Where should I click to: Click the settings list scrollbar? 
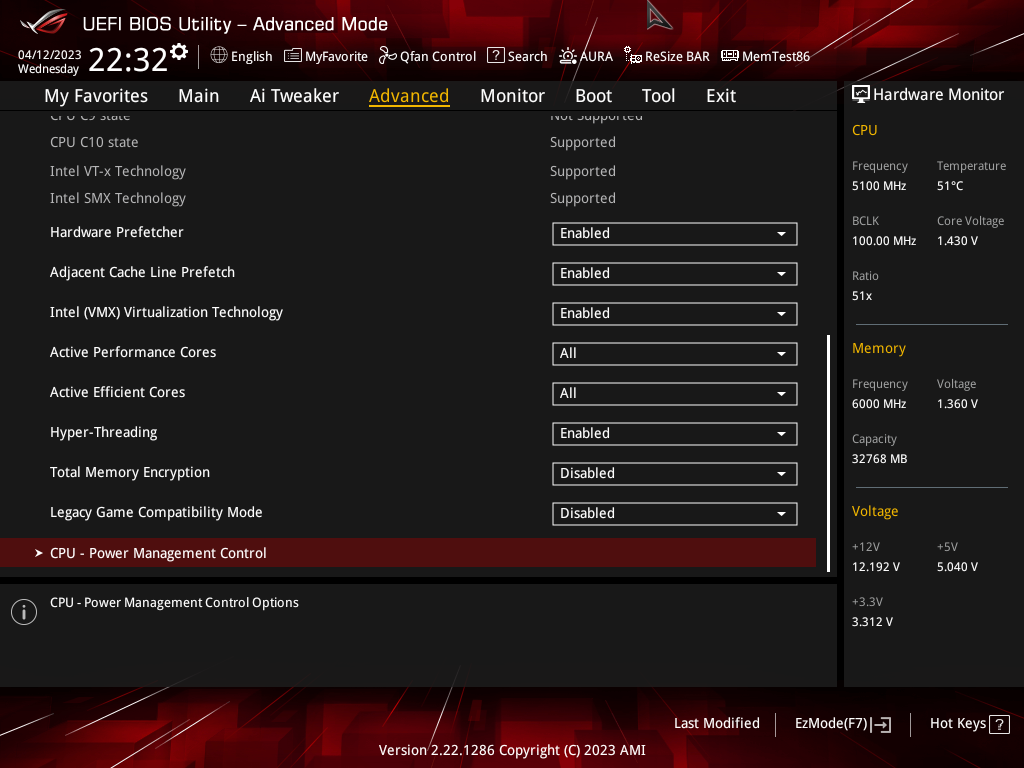click(x=828, y=453)
